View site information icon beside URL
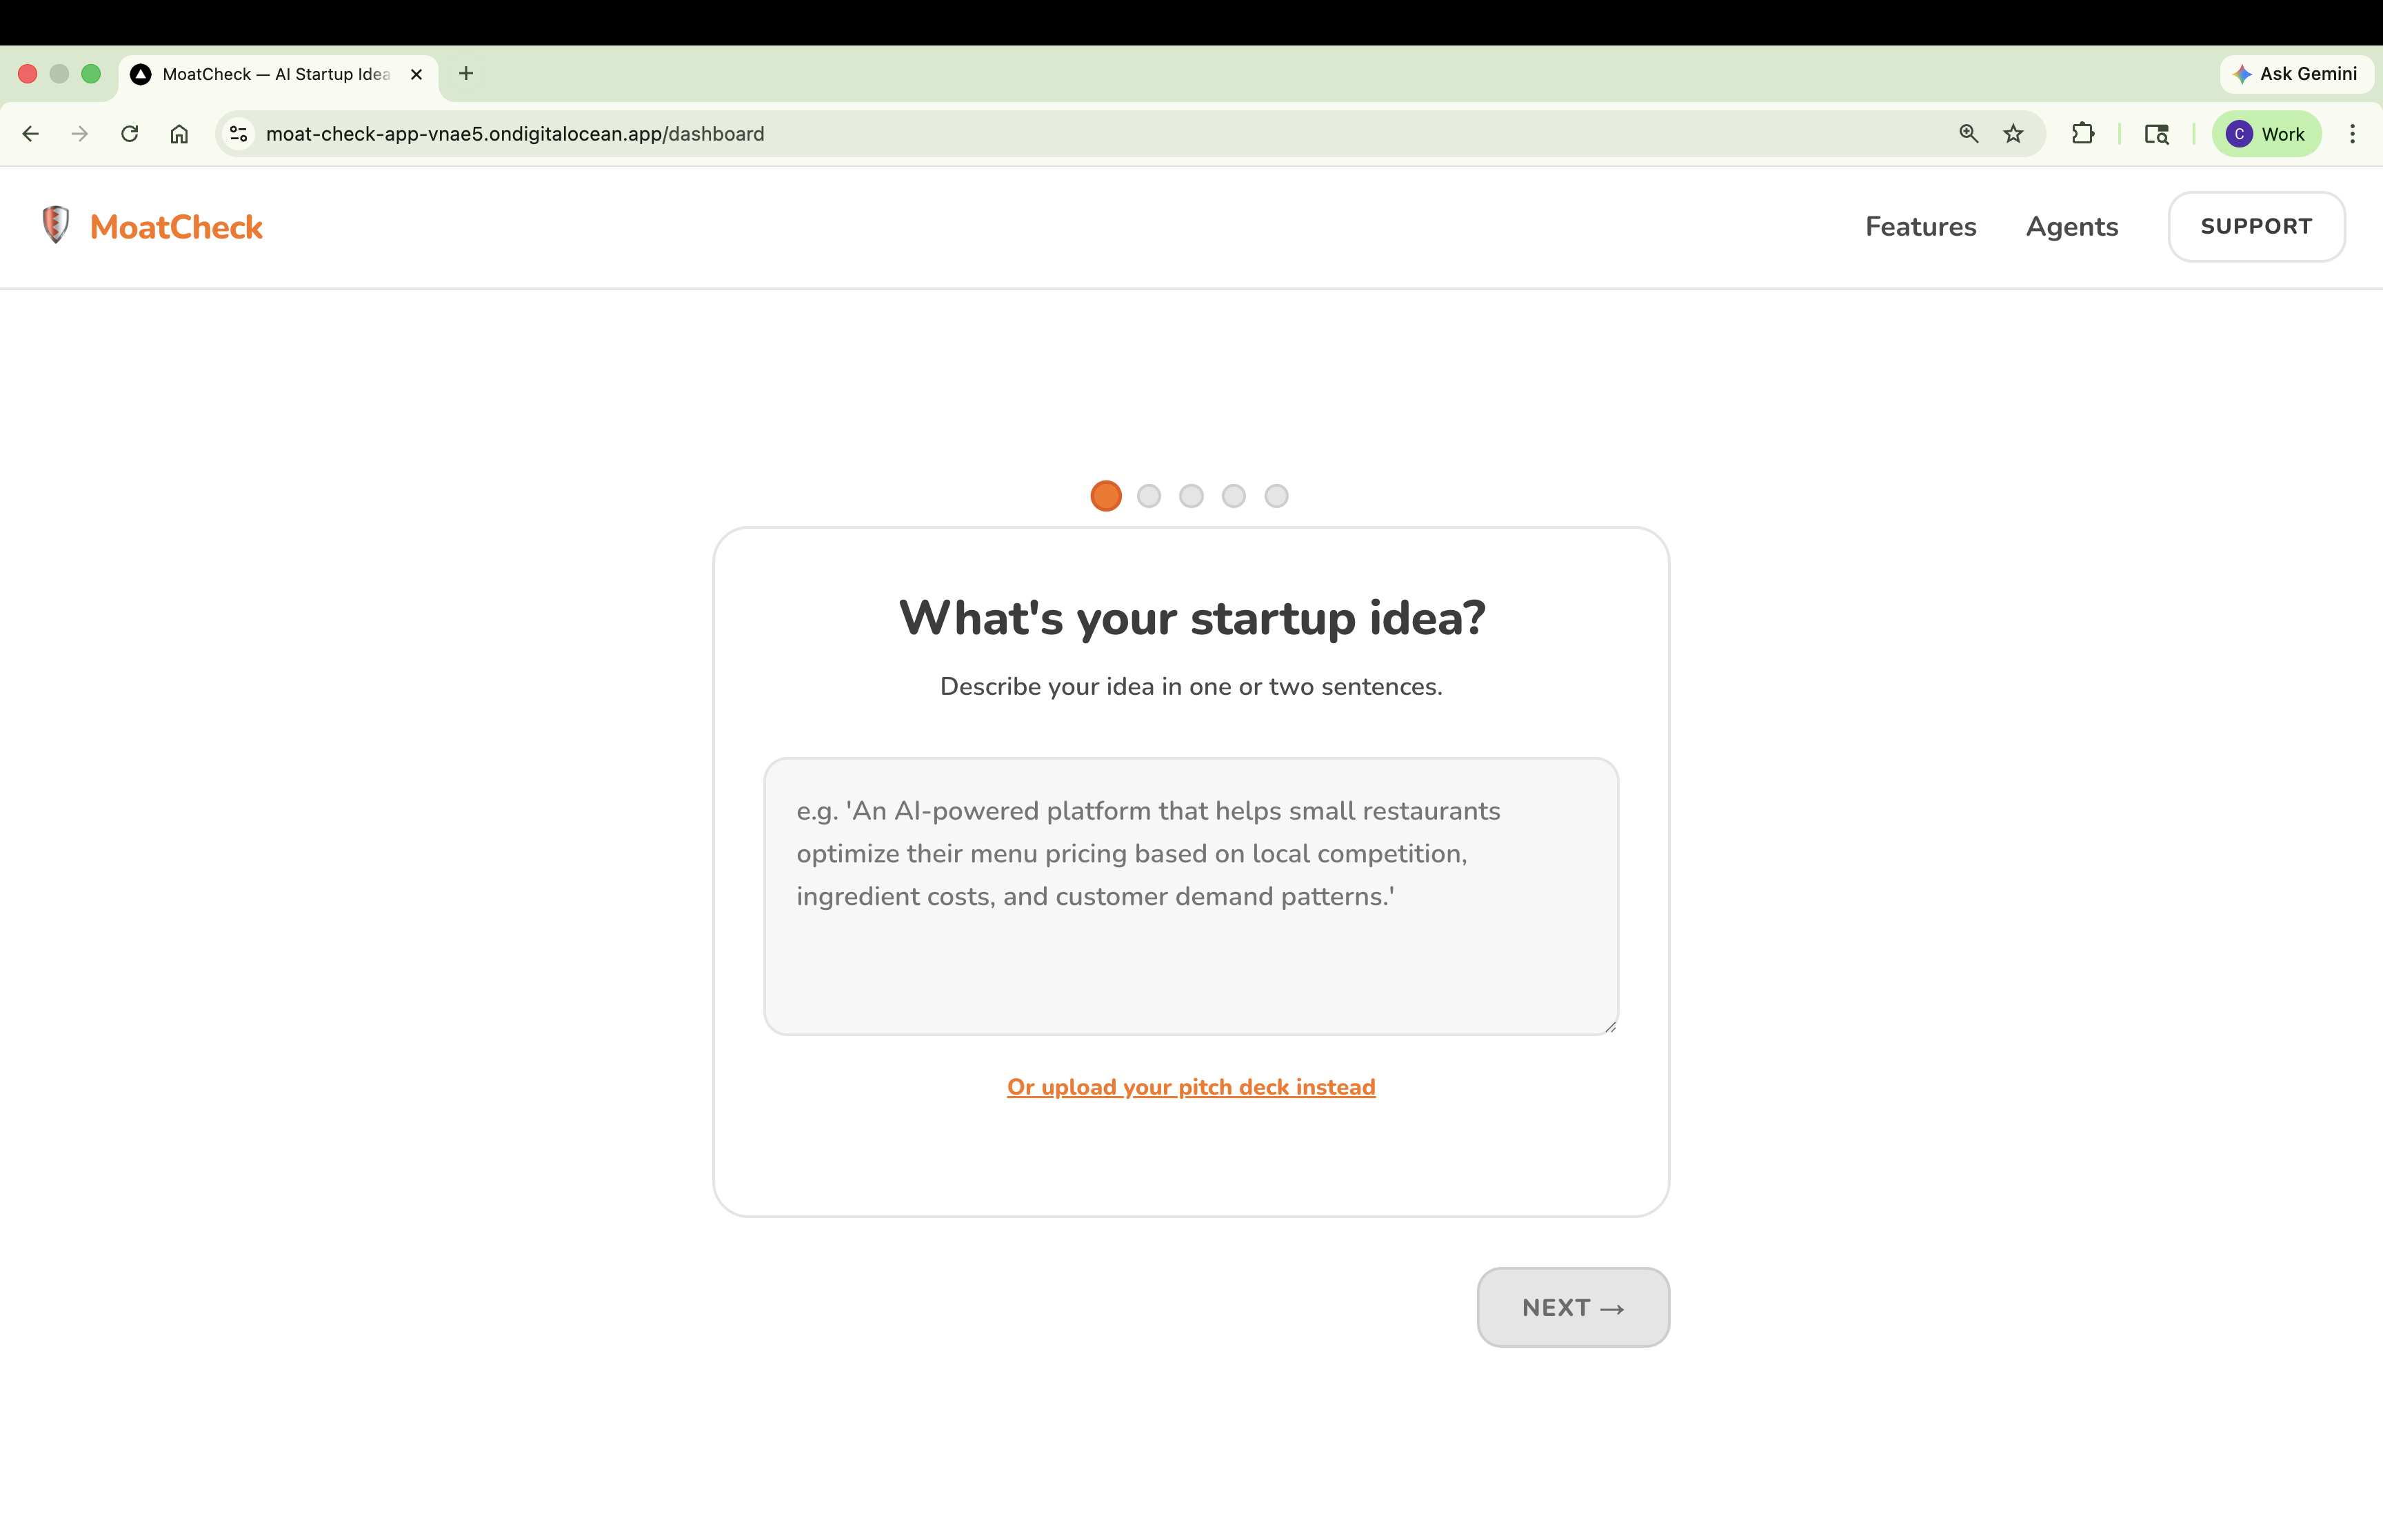Viewport: 2383px width, 1540px height. click(x=238, y=134)
